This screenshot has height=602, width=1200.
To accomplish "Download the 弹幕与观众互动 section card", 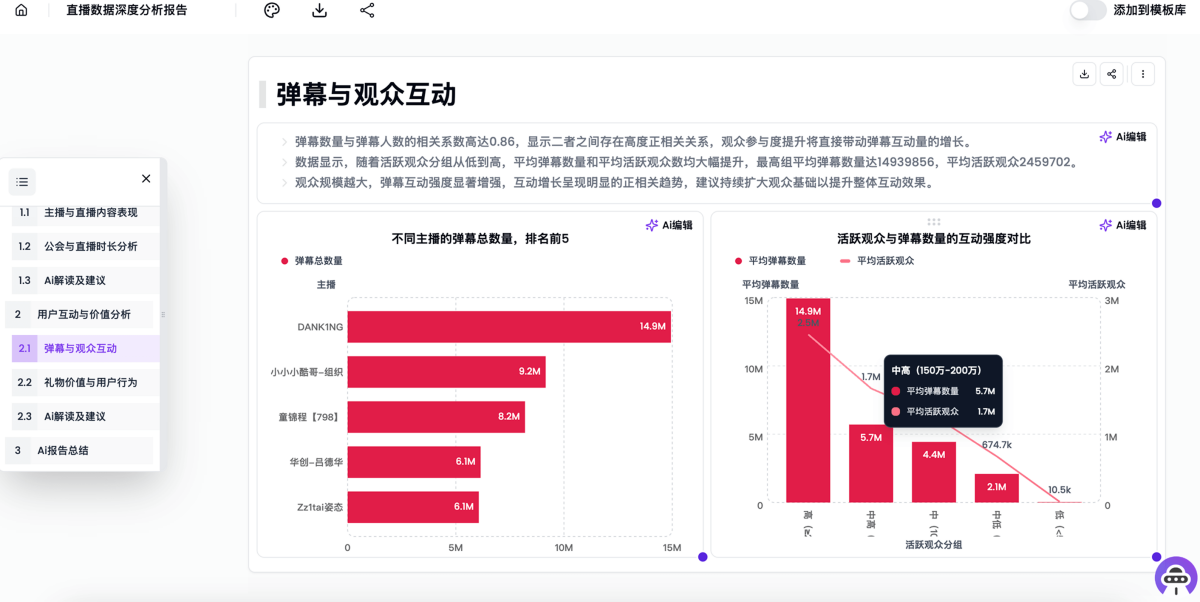I will pos(1084,74).
